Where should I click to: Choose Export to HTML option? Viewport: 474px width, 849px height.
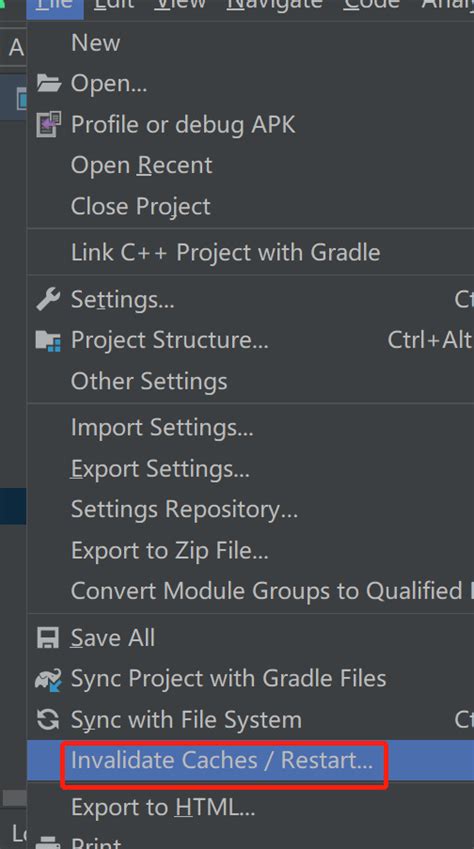click(x=251, y=808)
